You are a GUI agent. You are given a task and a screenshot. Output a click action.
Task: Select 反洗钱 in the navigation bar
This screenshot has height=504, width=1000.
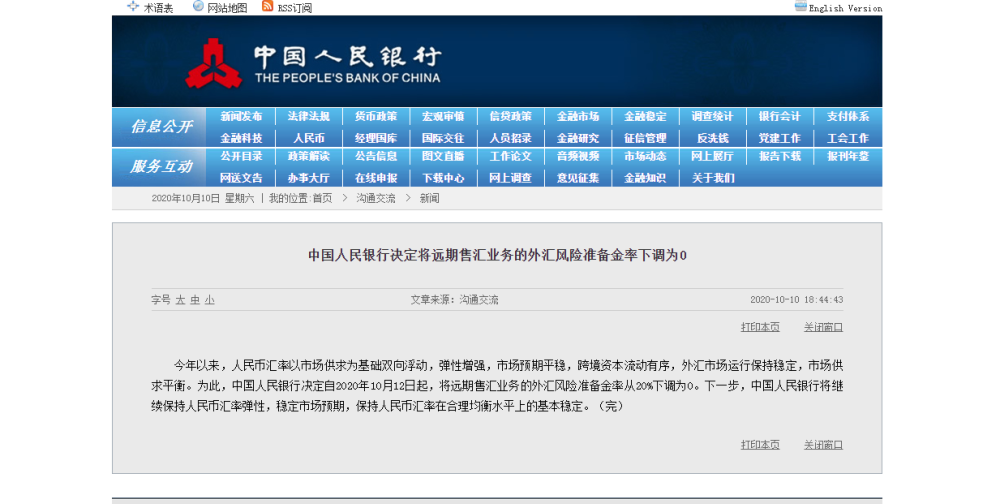(x=712, y=138)
